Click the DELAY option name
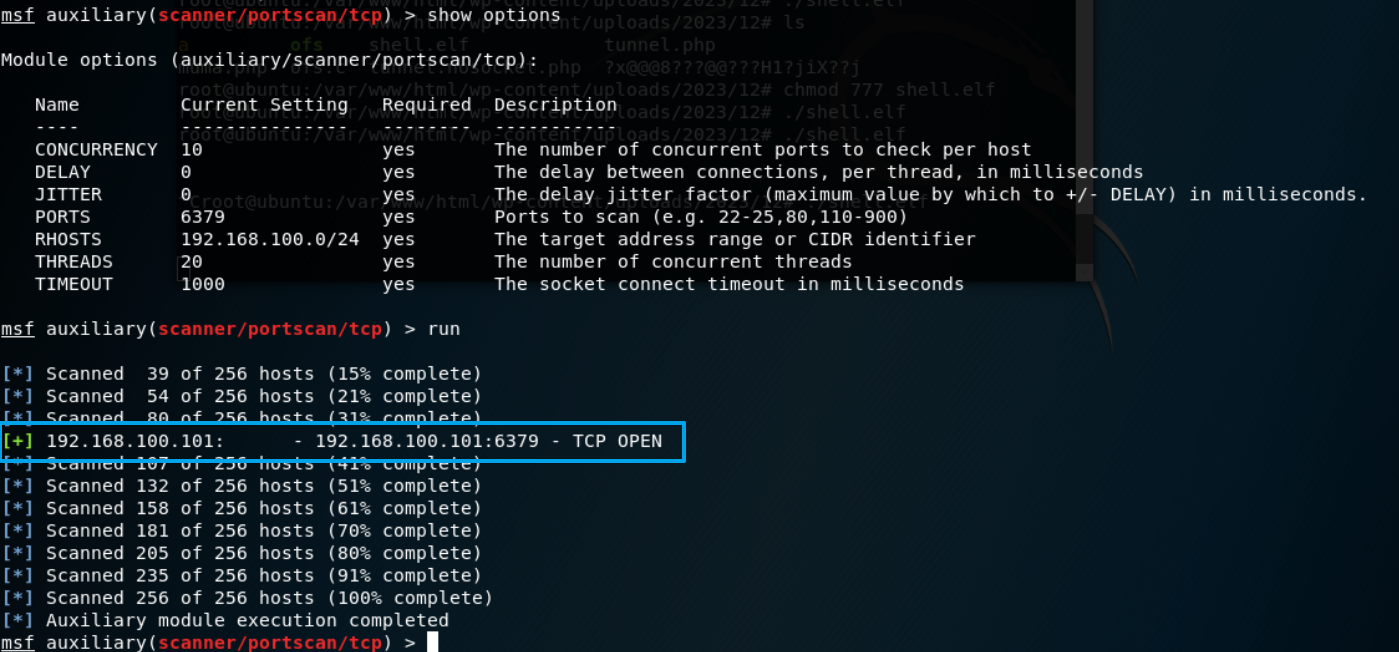Image resolution: width=1399 pixels, height=652 pixels. pos(62,172)
